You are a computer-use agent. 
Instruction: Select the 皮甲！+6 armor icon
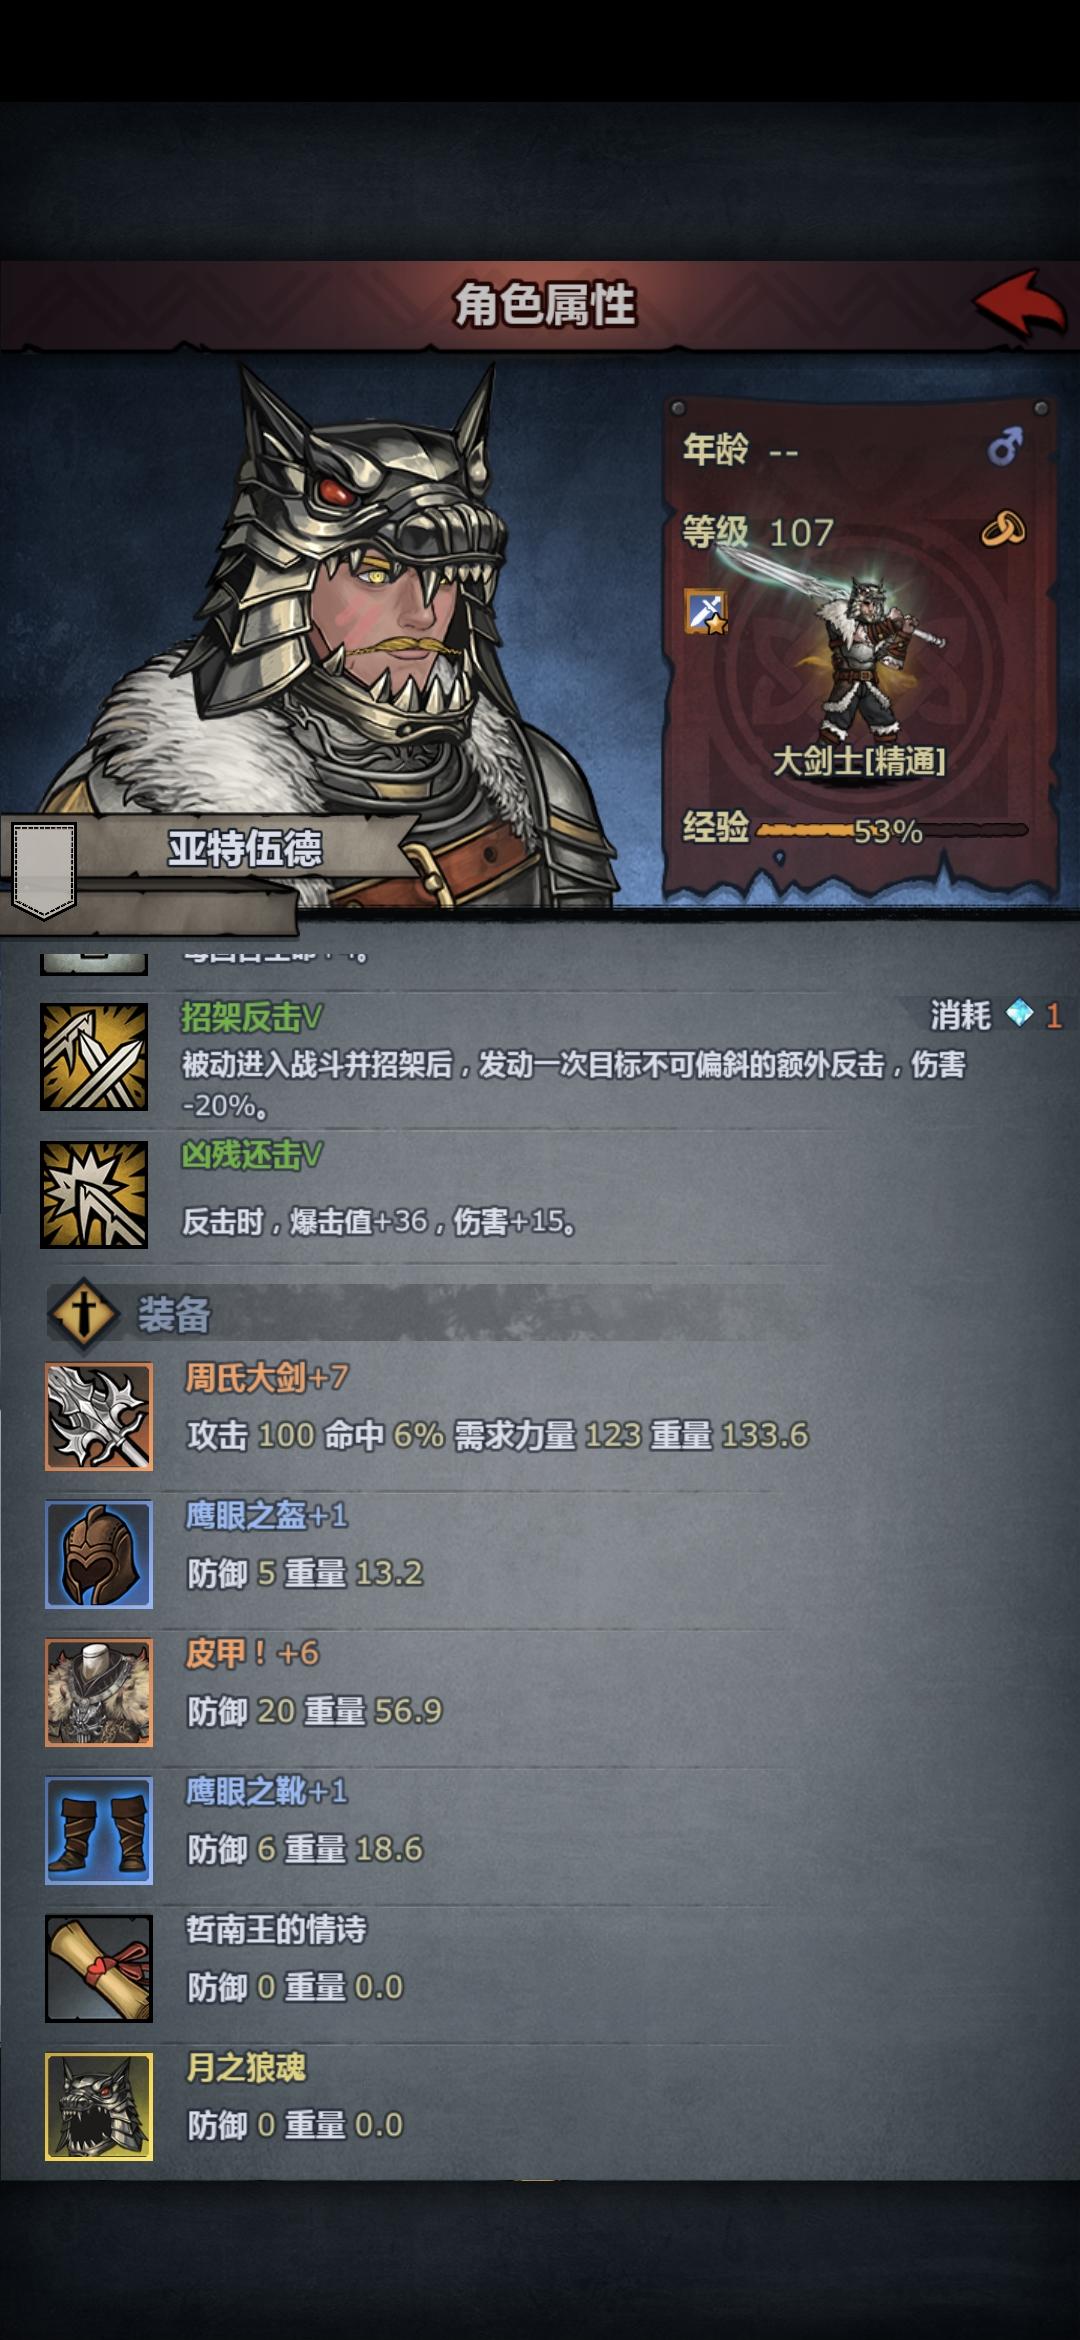99,1692
